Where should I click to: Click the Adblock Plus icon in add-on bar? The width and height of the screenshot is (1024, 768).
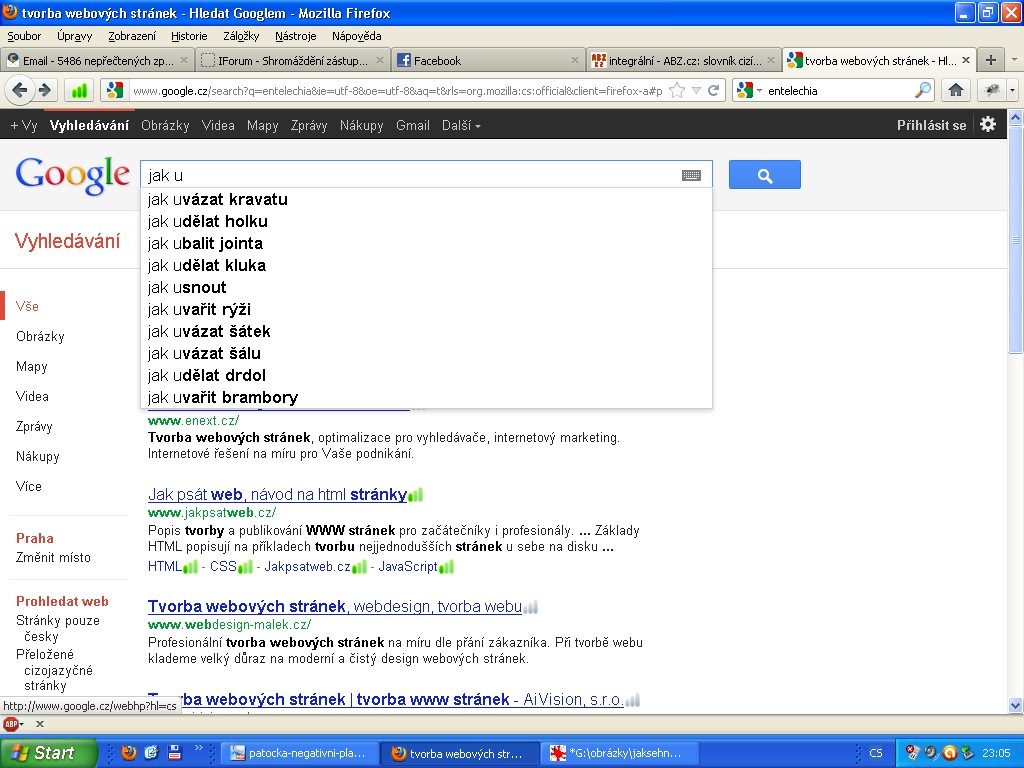click(x=10, y=724)
